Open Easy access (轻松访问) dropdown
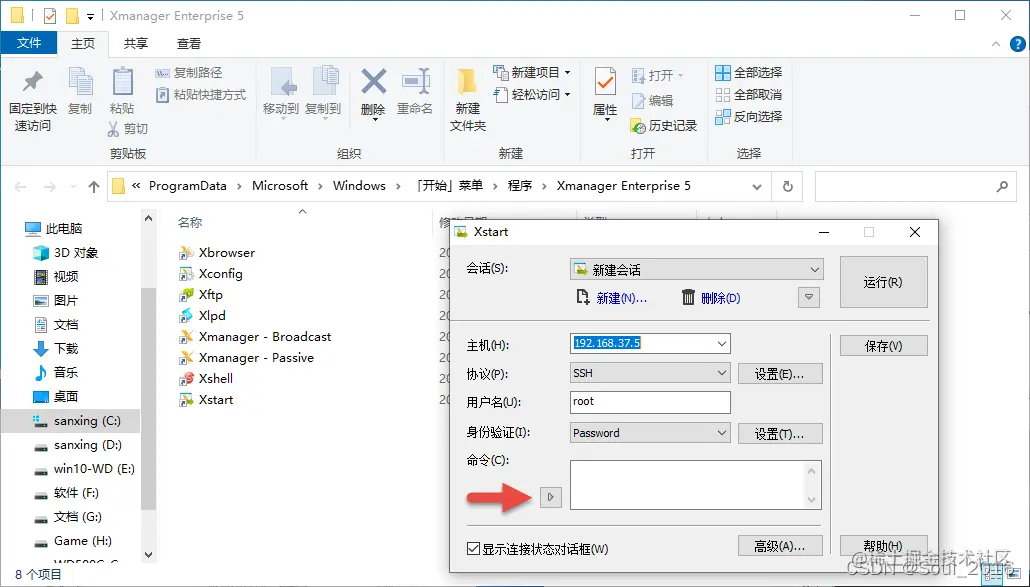The width and height of the screenshot is (1030, 587). 531,95
